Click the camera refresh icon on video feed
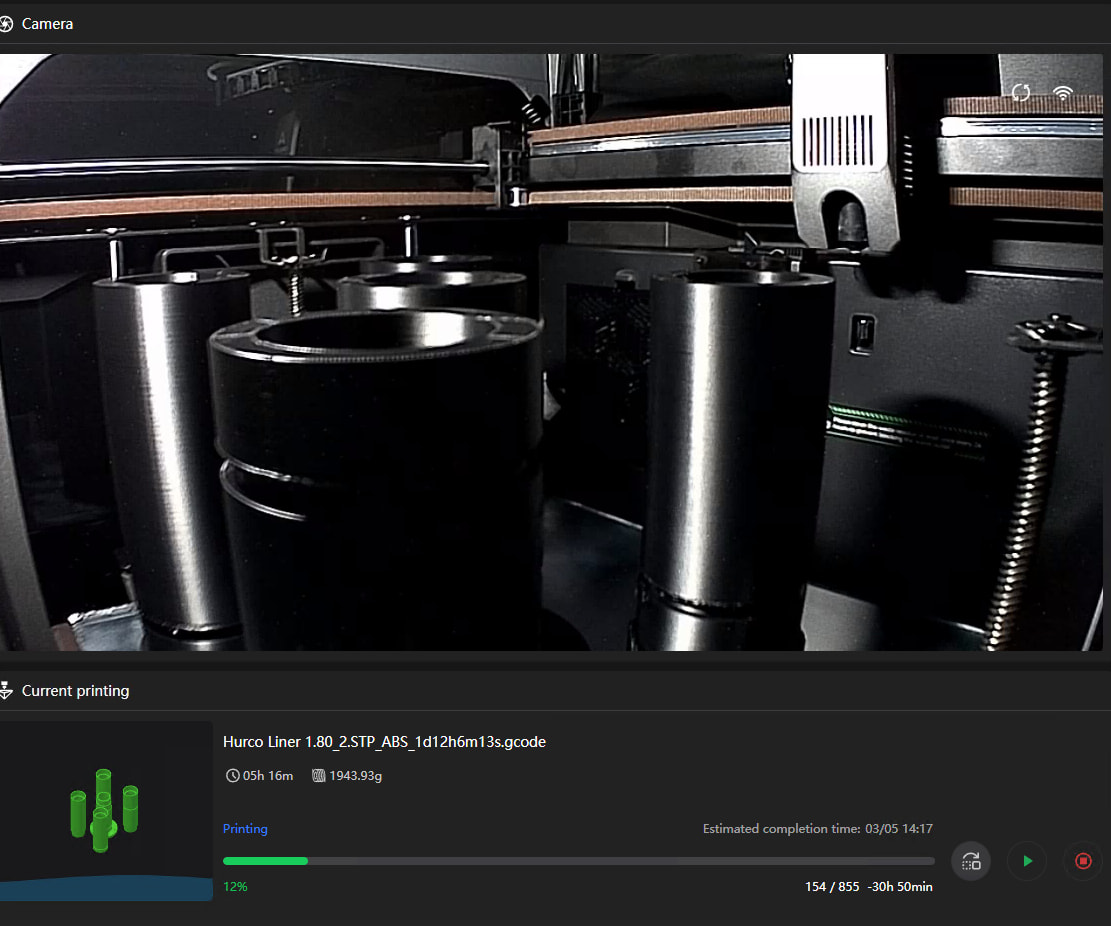Image resolution: width=1111 pixels, height=926 pixels. (x=1021, y=93)
